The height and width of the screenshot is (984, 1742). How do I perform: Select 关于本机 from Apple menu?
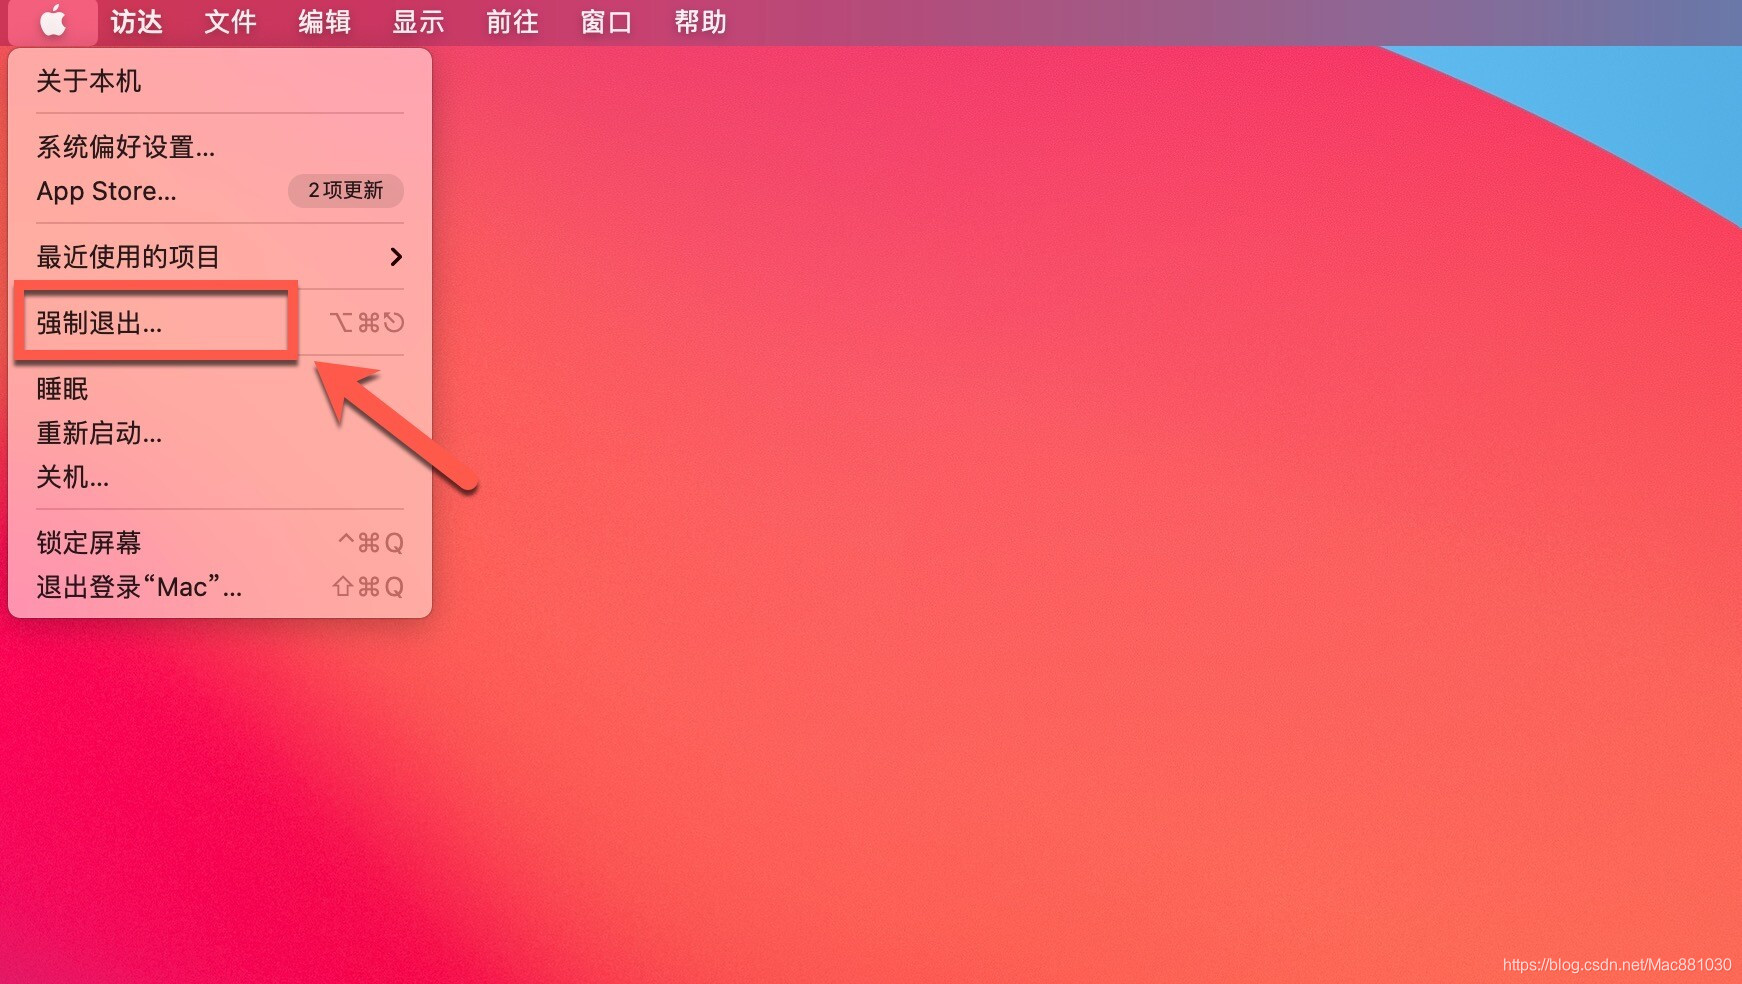click(x=220, y=81)
